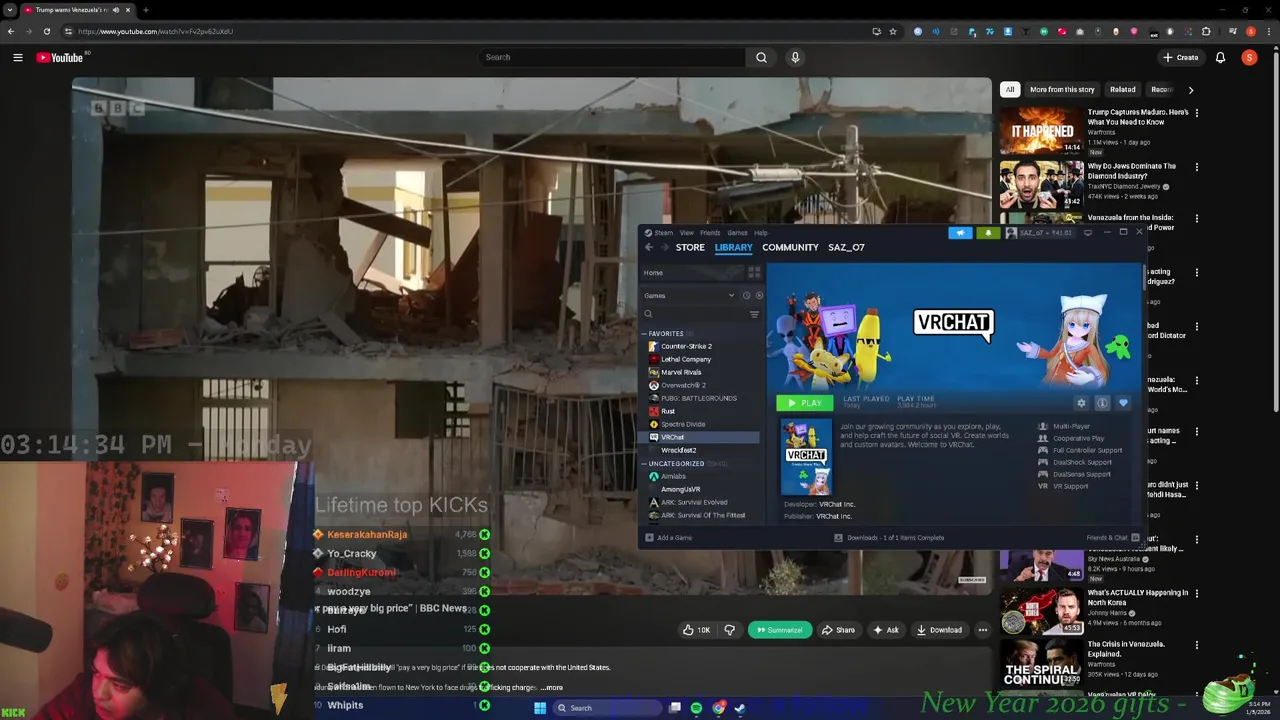The image size is (1280, 720).
Task: Click the green Summarize button
Action: [x=779, y=630]
